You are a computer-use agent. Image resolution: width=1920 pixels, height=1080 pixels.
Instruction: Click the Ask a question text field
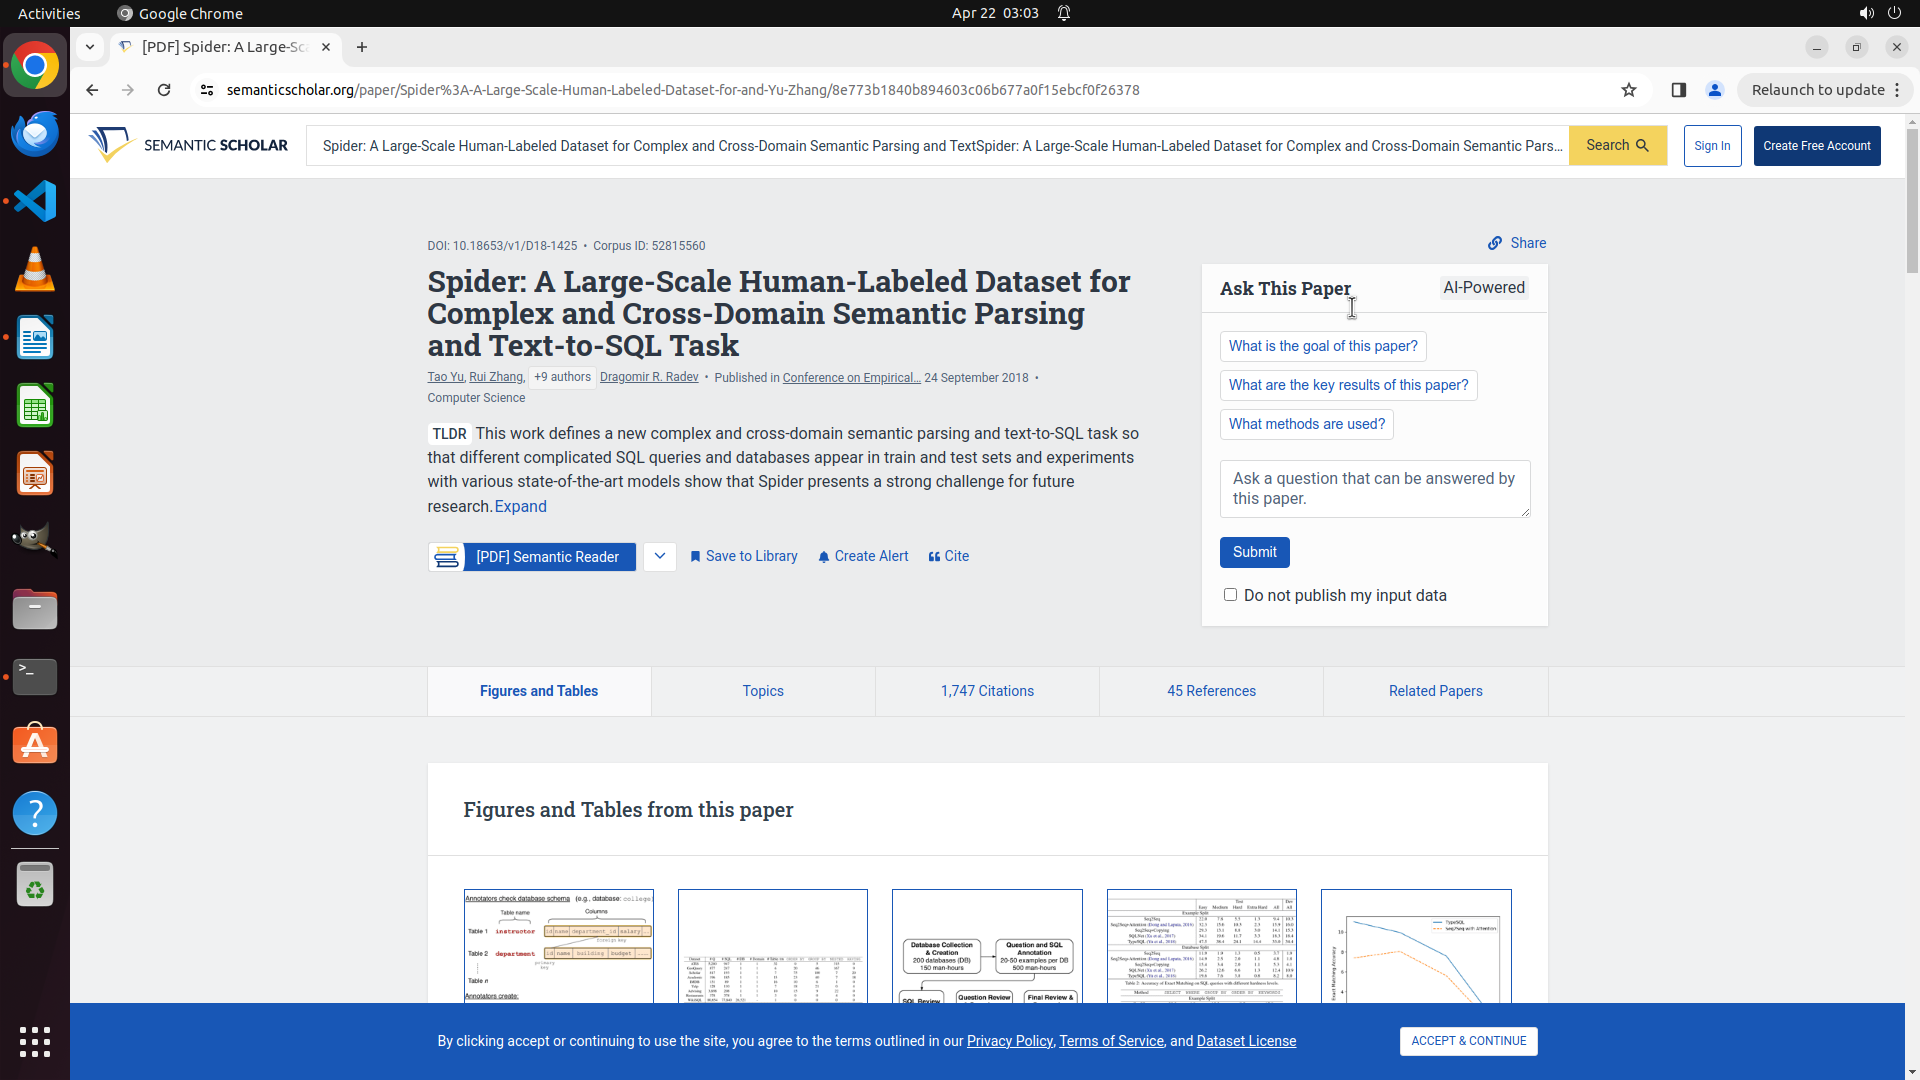pyautogui.click(x=1374, y=489)
